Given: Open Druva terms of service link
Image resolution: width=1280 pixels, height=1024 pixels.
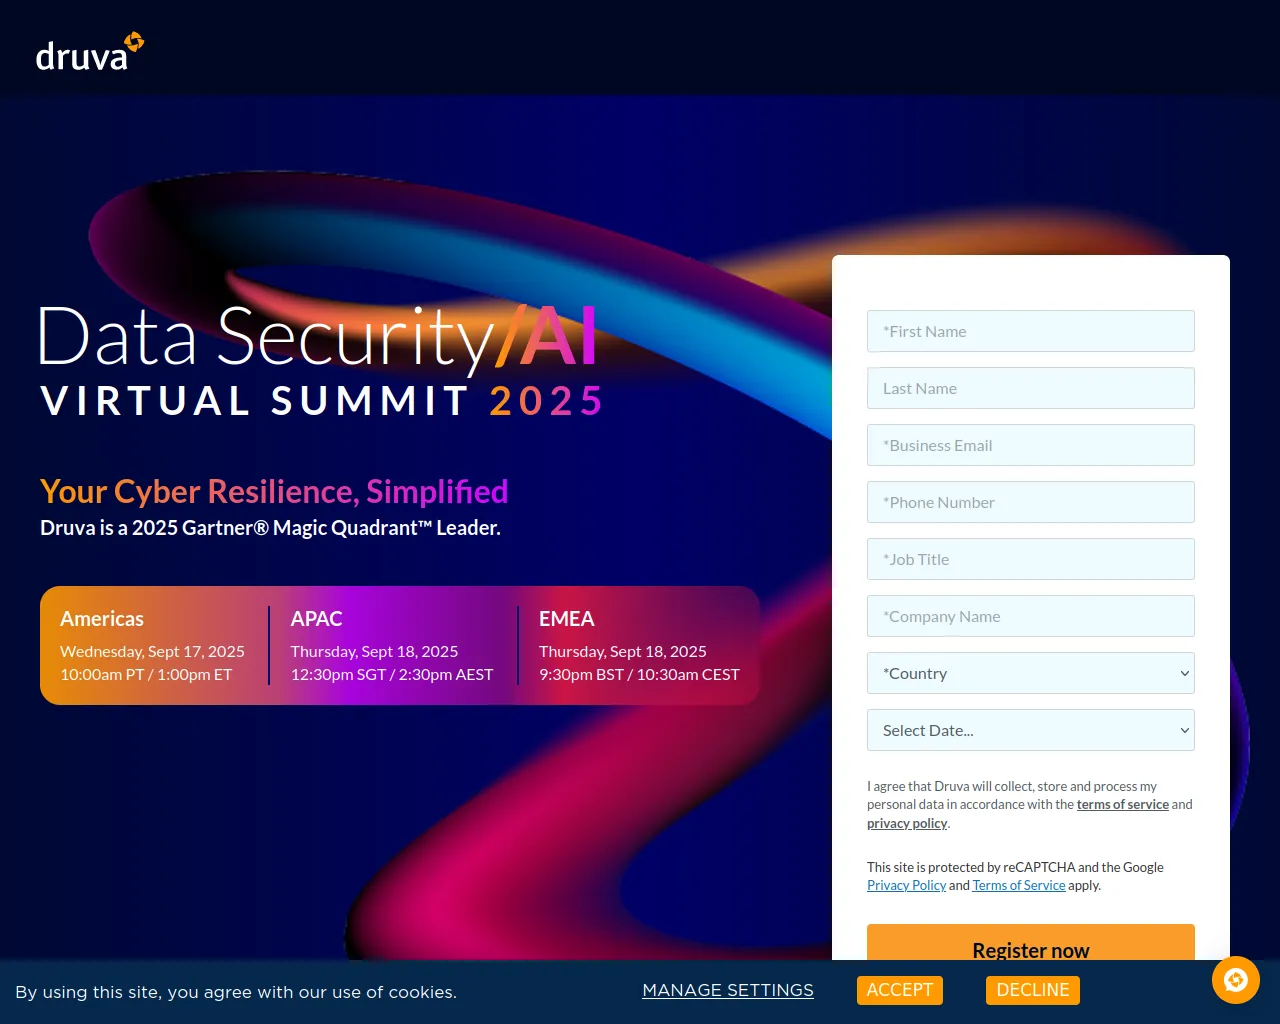Looking at the screenshot, I should pos(1122,805).
